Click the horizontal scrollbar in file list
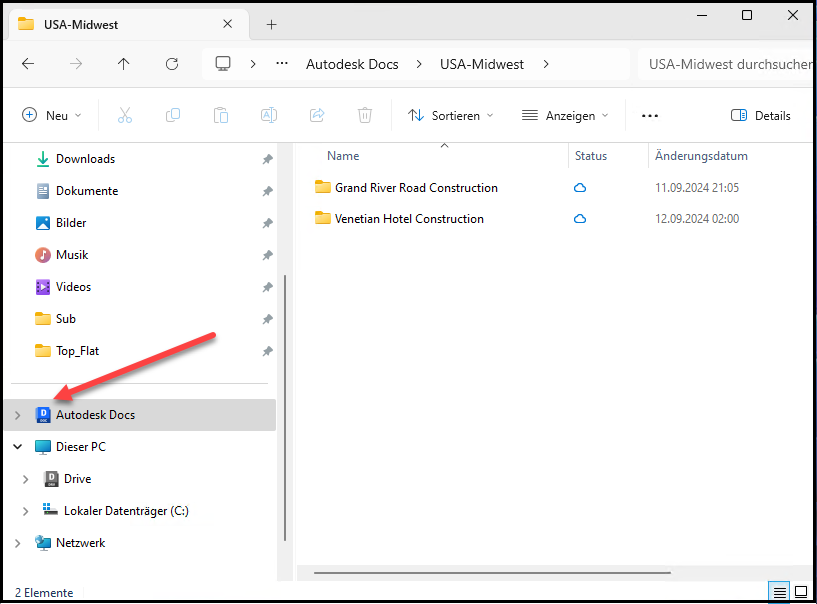Screen dimensions: 817x604 [492, 573]
